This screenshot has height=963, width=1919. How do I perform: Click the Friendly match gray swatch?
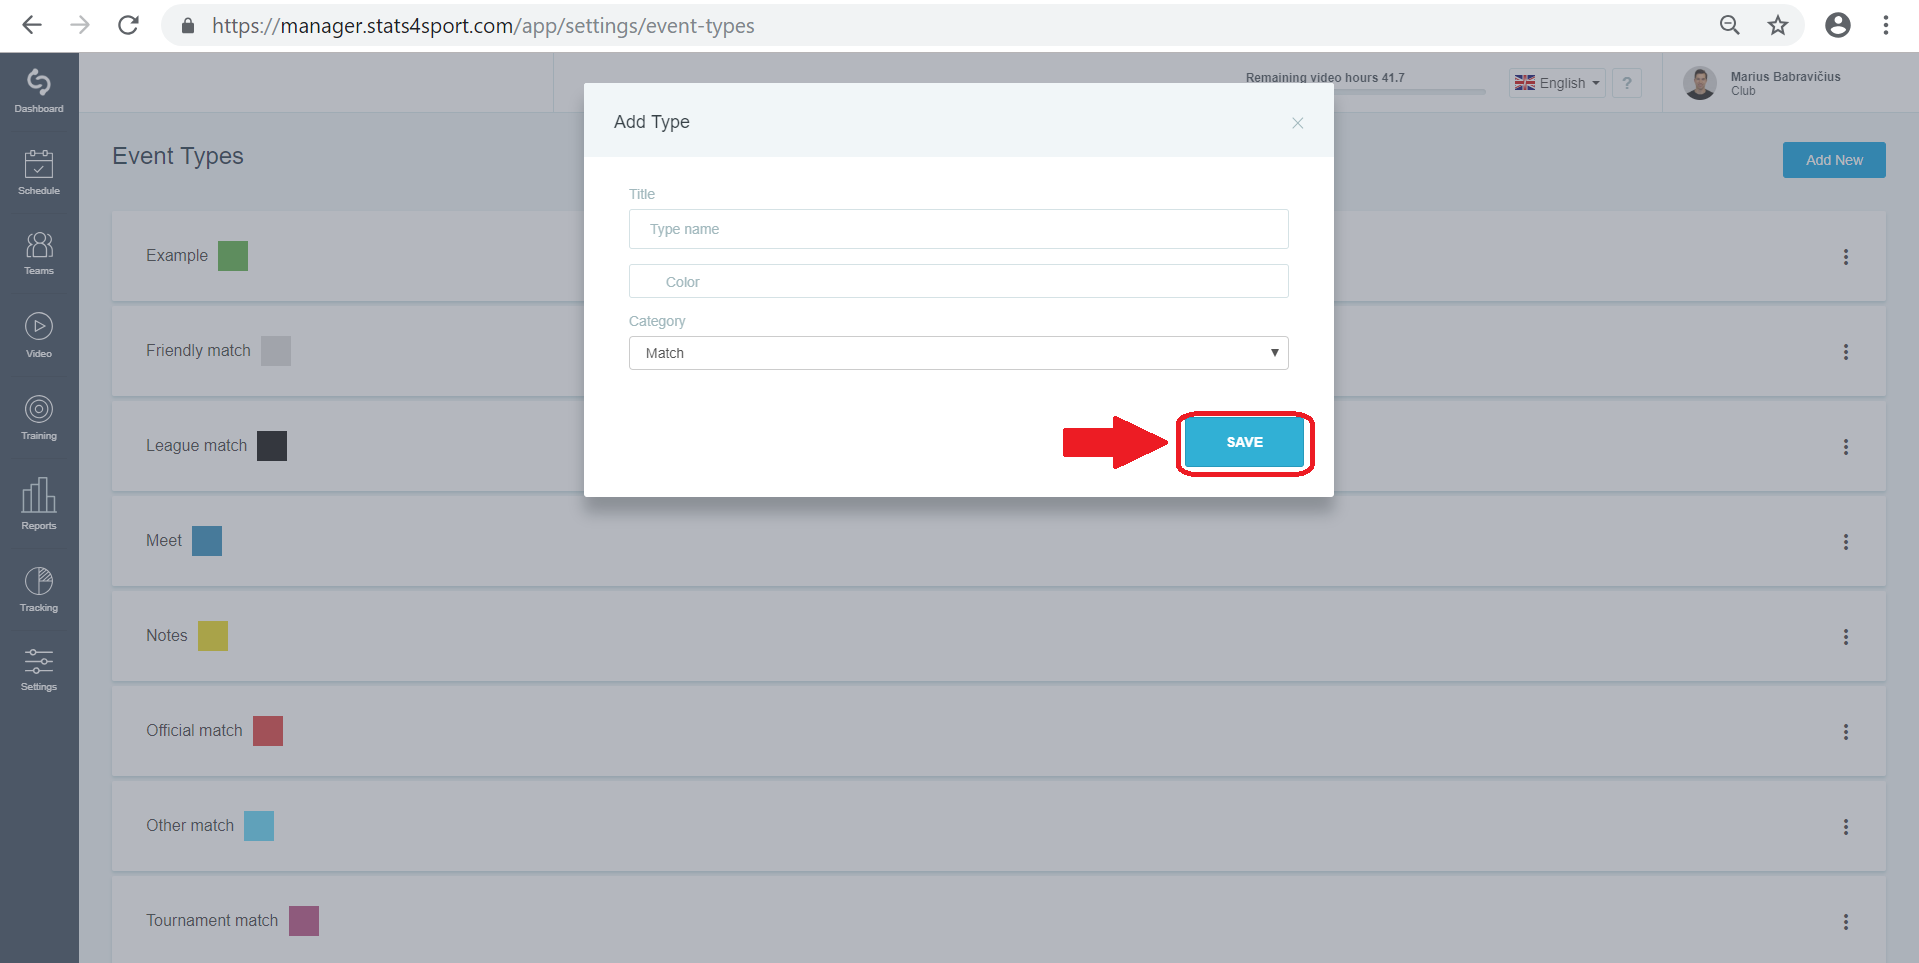(276, 351)
